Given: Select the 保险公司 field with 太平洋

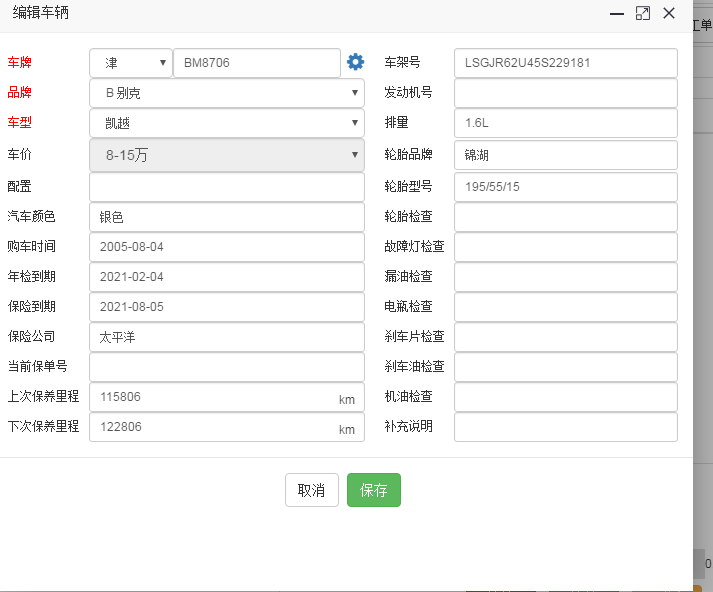Looking at the screenshot, I should (x=227, y=337).
